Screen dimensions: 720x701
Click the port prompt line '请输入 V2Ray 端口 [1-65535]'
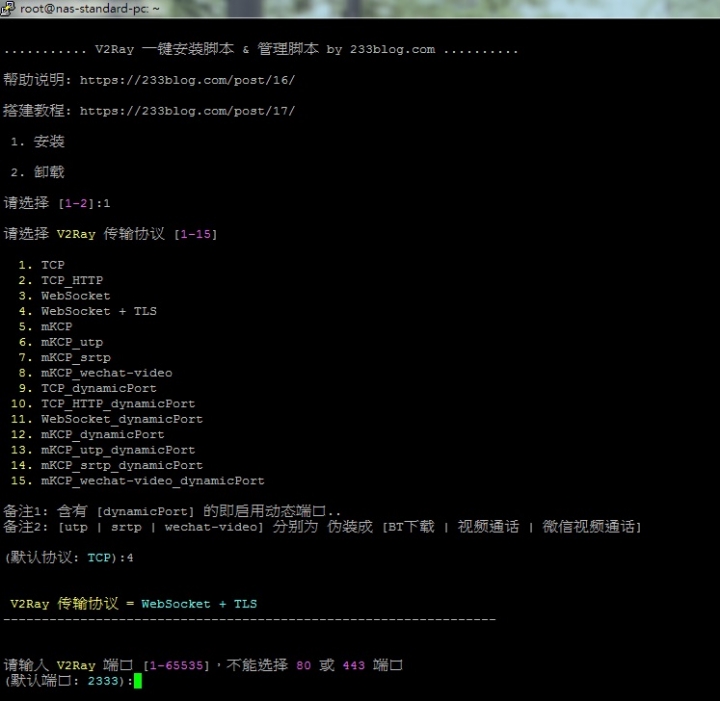203,665
